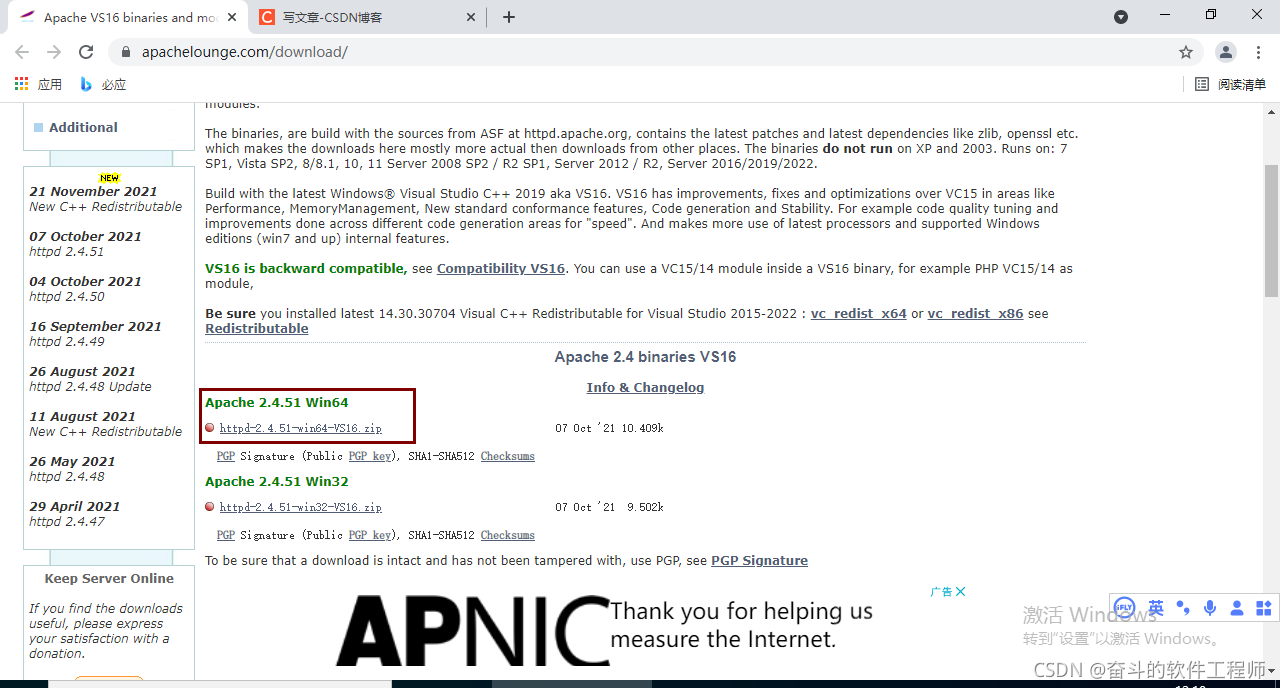Click the input method microphone icon
The height and width of the screenshot is (688, 1280).
pos(1210,607)
